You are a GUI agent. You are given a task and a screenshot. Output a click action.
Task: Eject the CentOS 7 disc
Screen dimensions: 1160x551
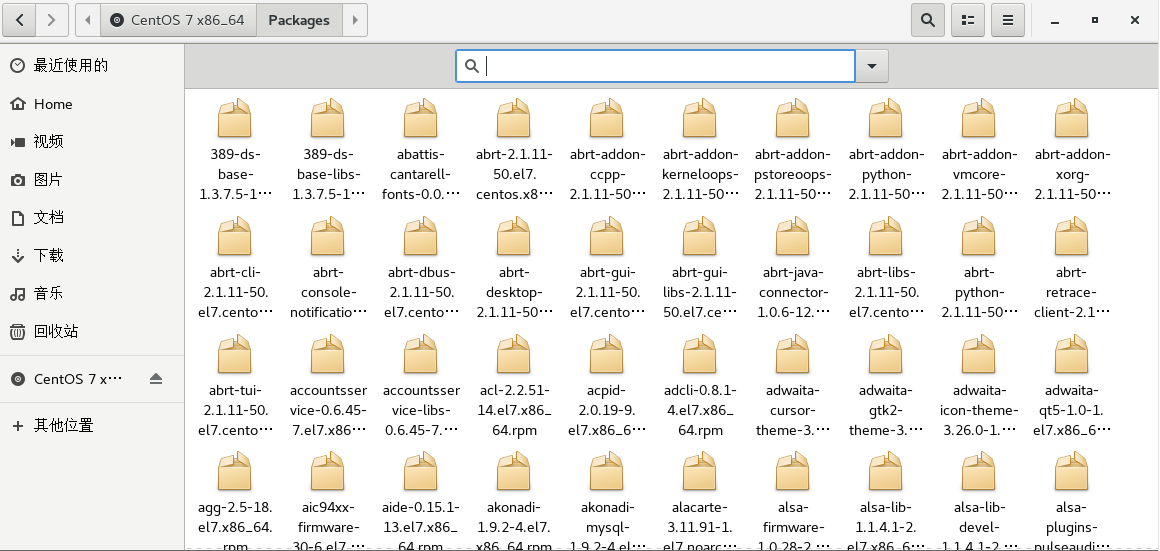tap(155, 379)
